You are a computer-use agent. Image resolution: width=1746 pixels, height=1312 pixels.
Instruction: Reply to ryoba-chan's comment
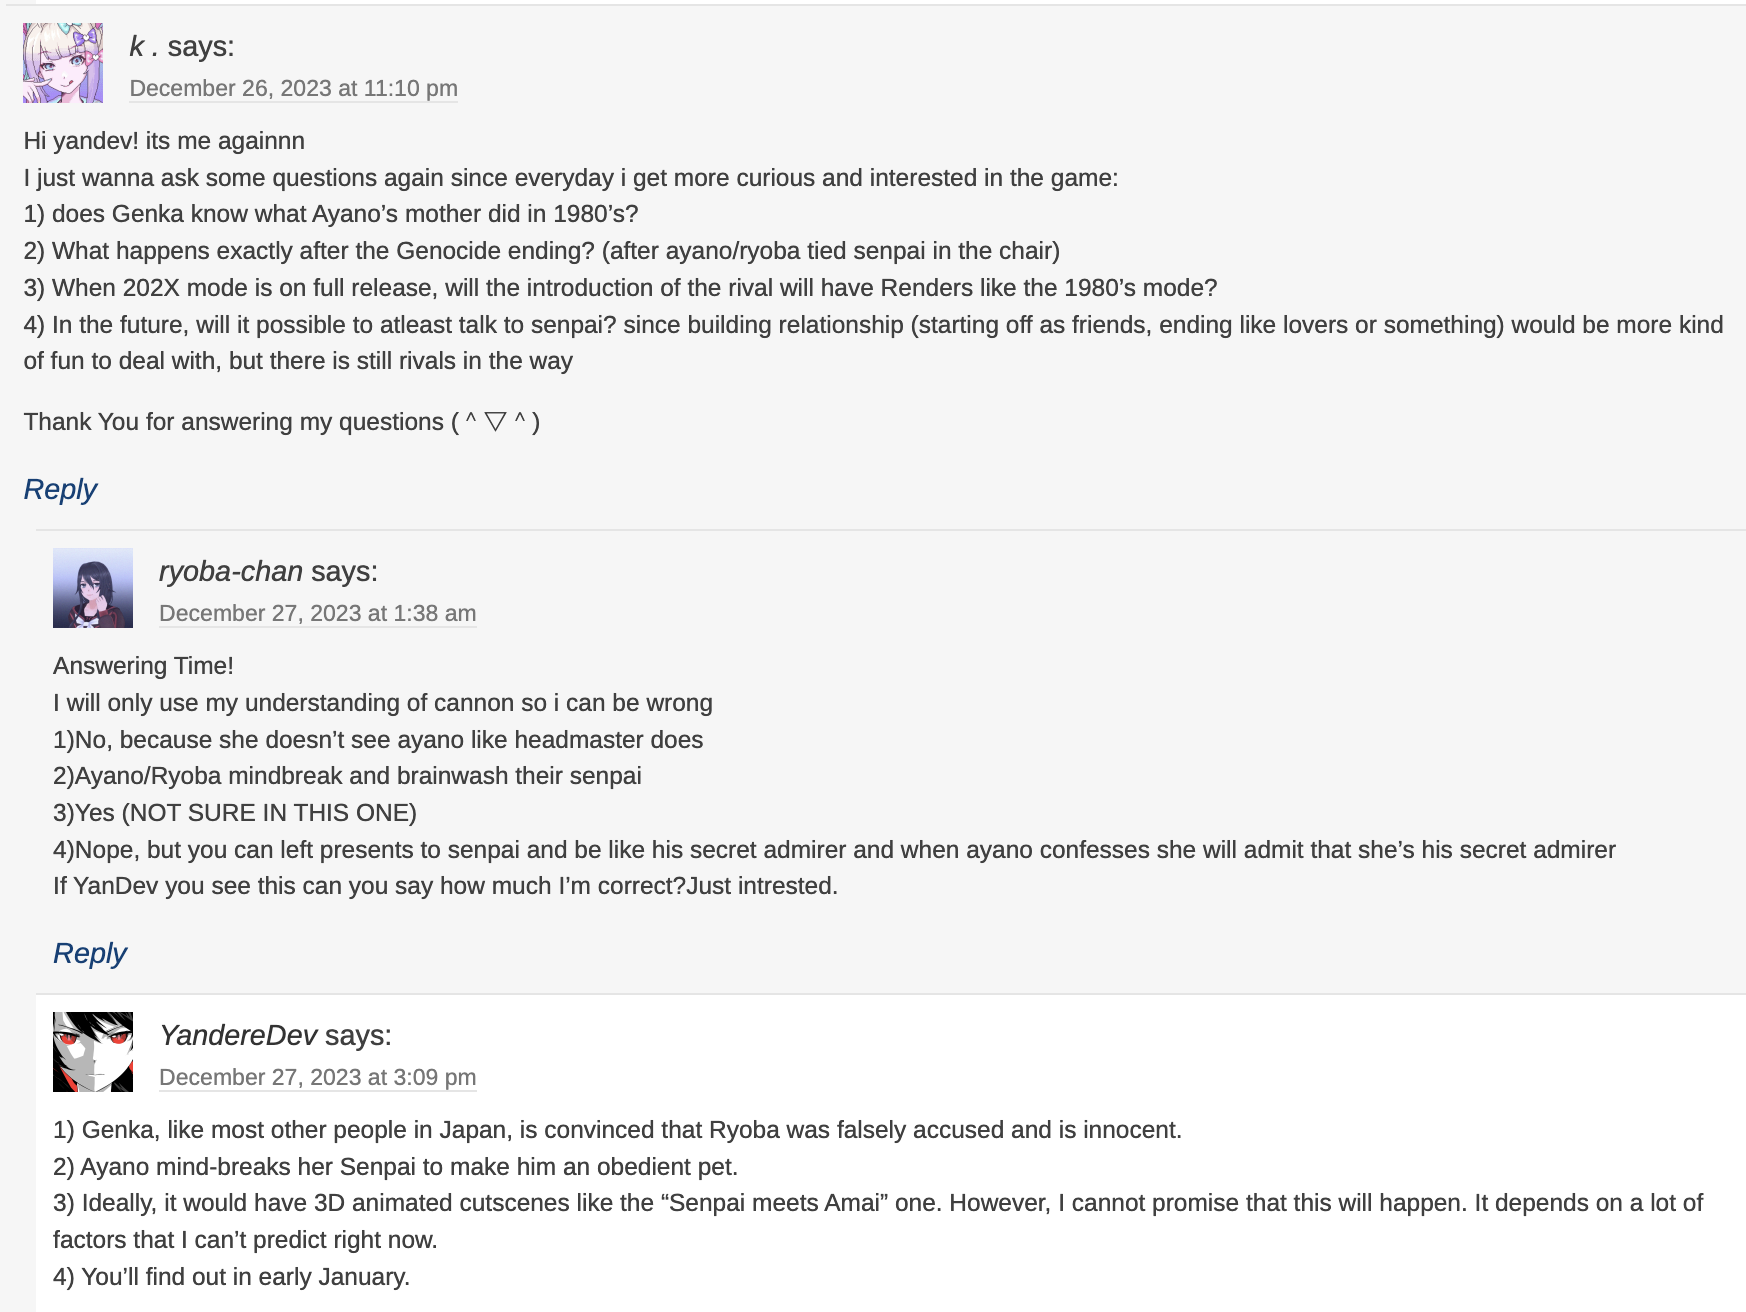coord(90,953)
